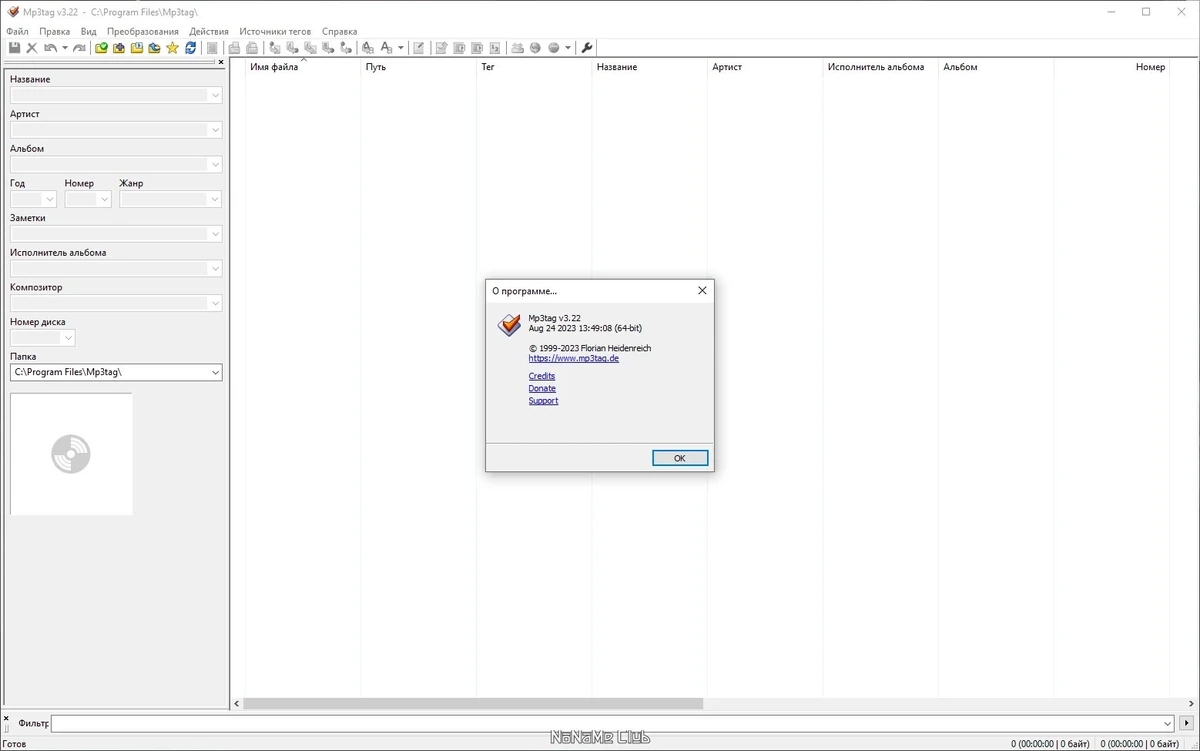
Task: Click the remove tag X icon
Action: (x=32, y=48)
